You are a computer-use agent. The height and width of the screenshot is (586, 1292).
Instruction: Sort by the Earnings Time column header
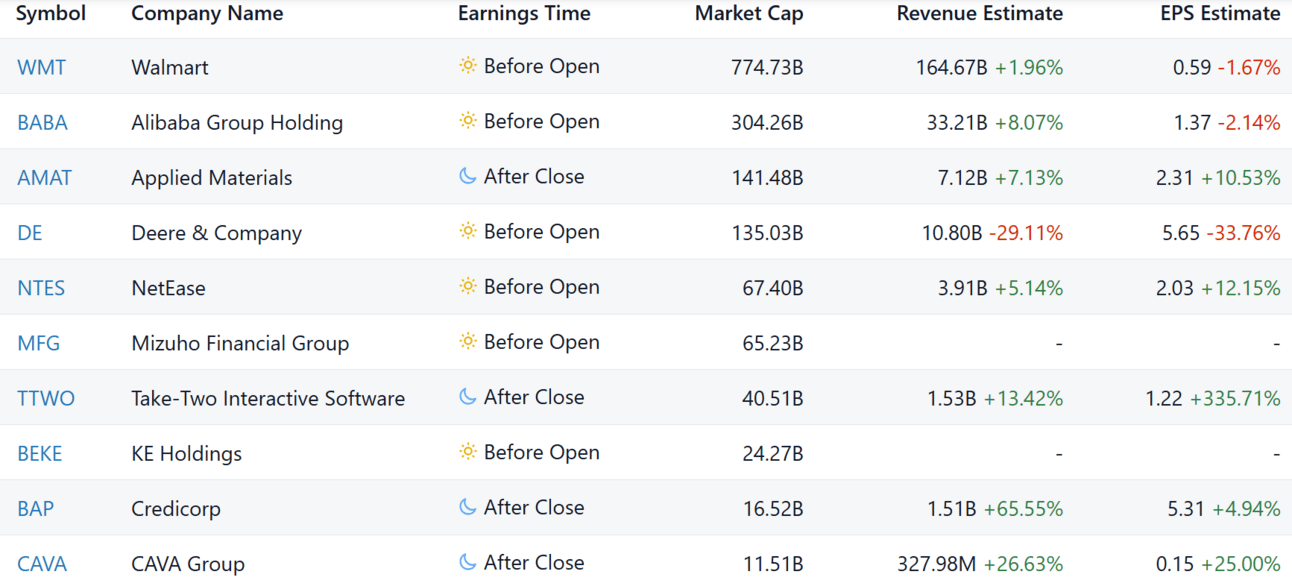(524, 14)
